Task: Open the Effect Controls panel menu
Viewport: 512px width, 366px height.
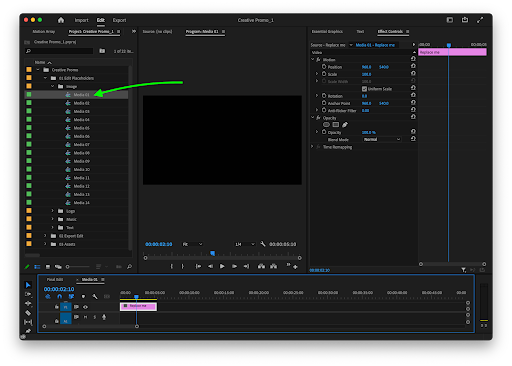Action: [x=407, y=31]
